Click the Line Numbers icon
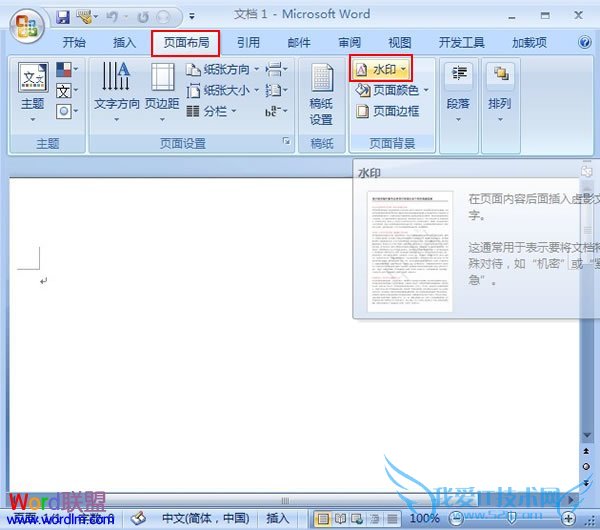 coord(276,91)
